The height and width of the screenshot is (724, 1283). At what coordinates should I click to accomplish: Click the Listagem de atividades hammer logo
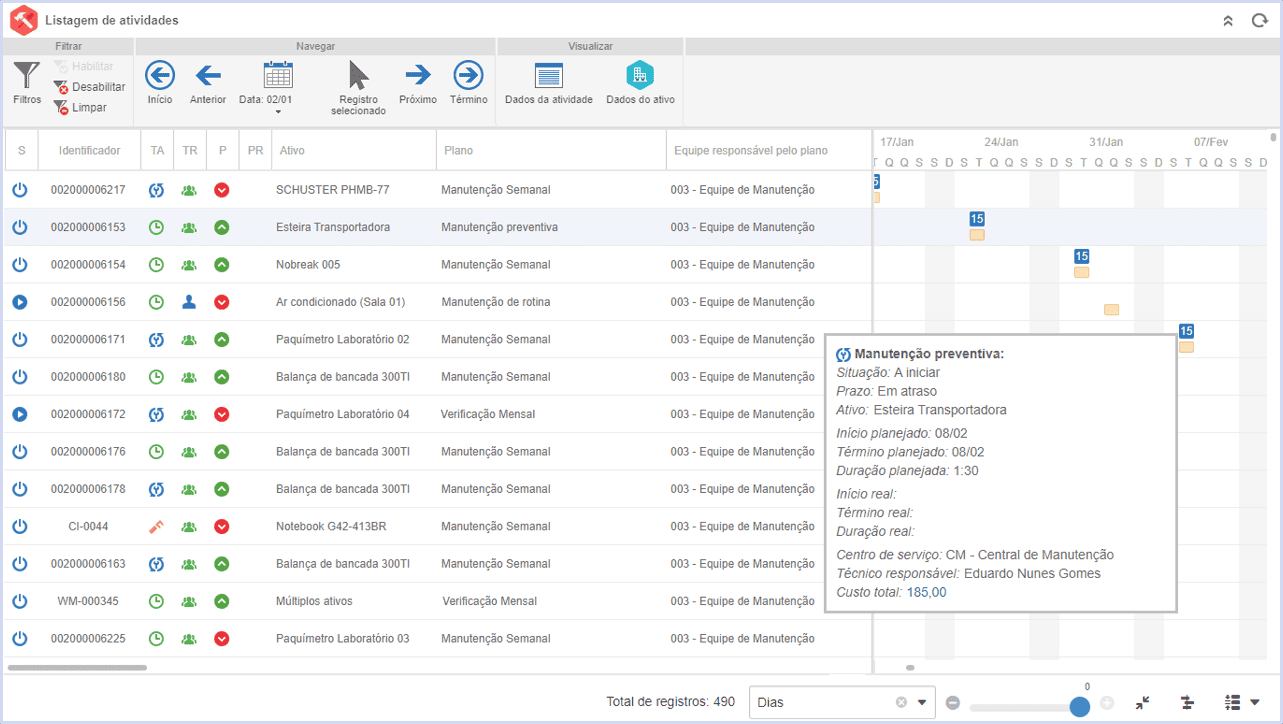[x=23, y=20]
